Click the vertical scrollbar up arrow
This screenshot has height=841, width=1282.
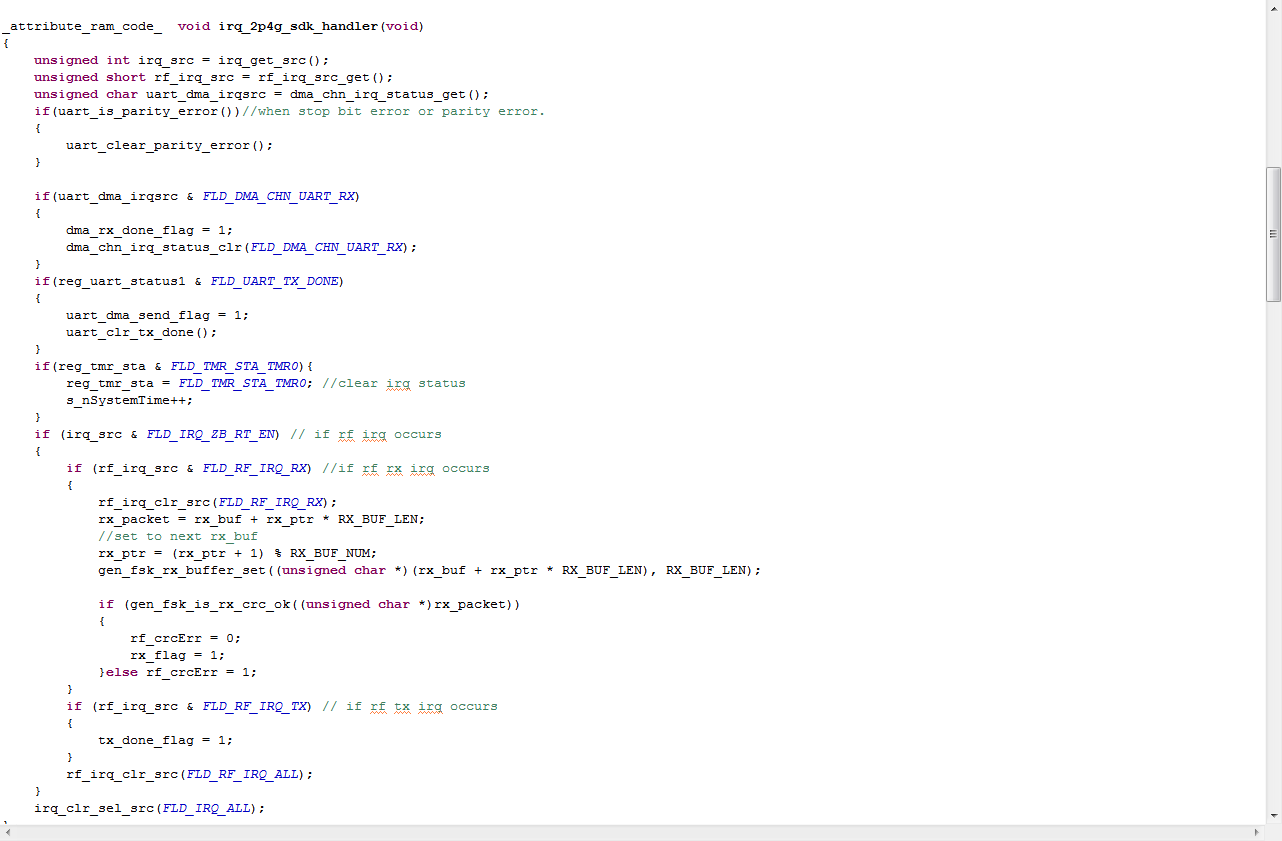(x=1273, y=8)
